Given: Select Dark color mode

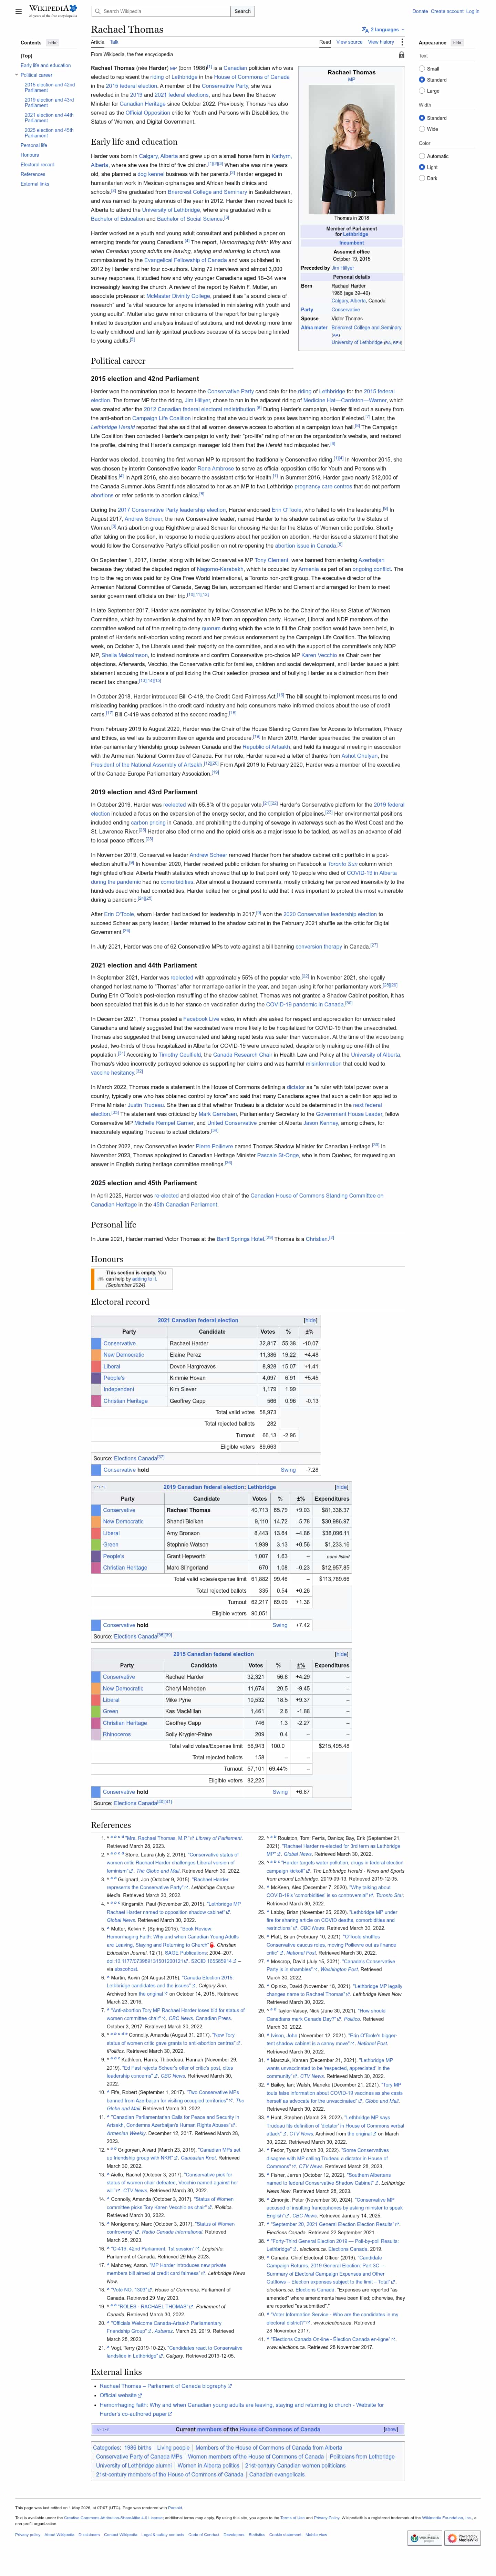Looking at the screenshot, I should coord(422,178).
